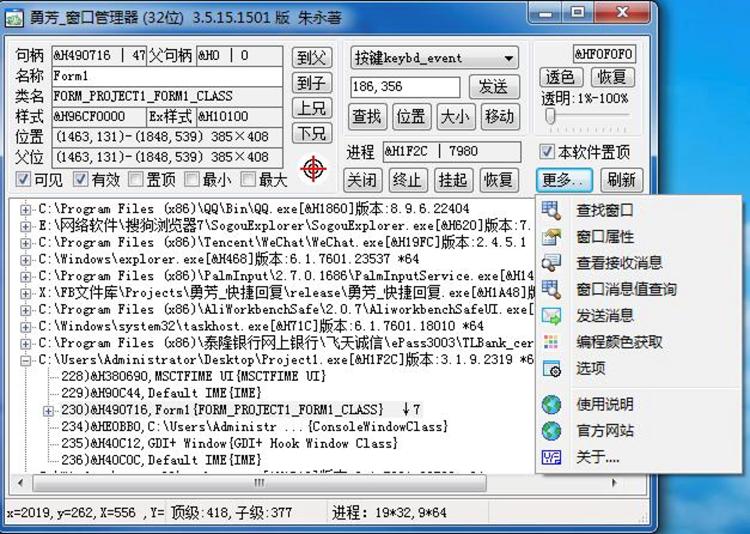Expand the WeChat.exe tree node
This screenshot has height=534, width=750.
(x=25, y=243)
